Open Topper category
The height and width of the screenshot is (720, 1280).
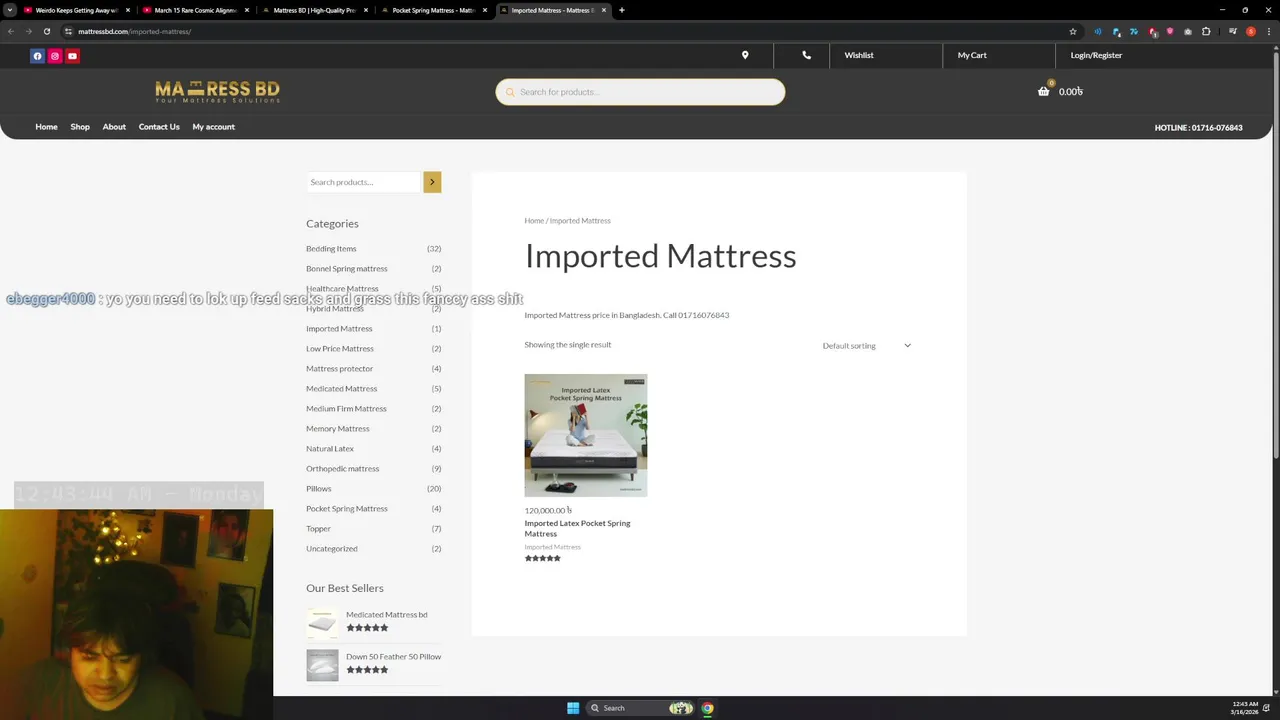tap(318, 528)
